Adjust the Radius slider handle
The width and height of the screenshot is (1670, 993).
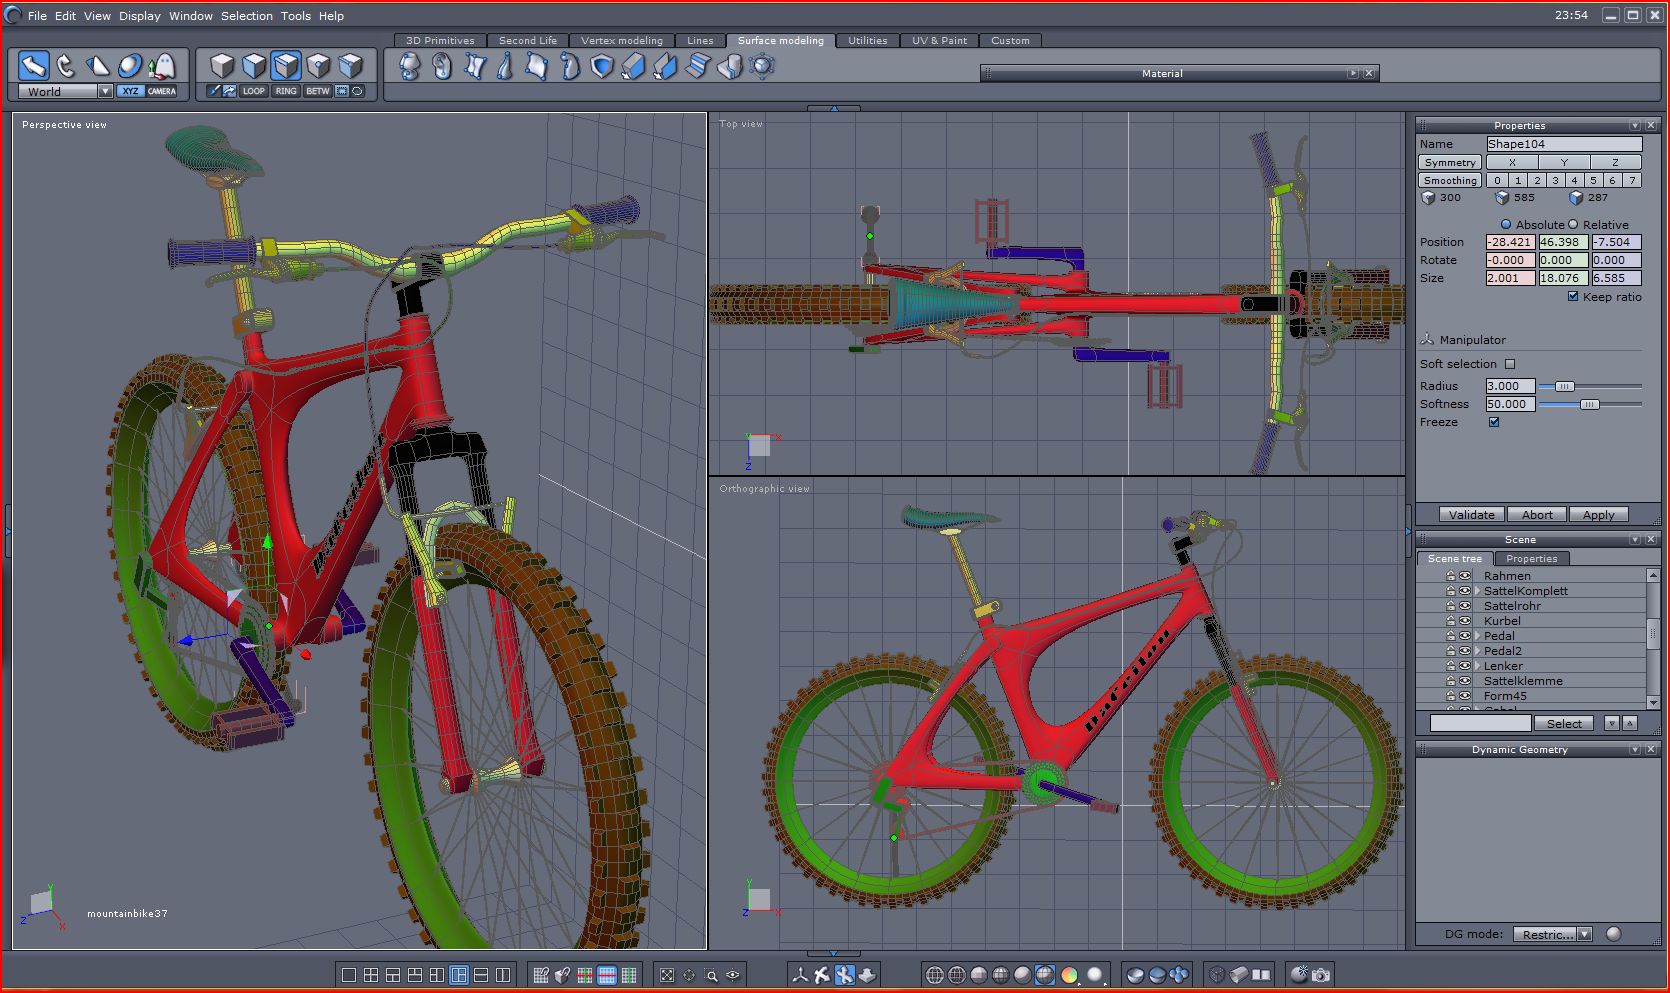point(1565,386)
